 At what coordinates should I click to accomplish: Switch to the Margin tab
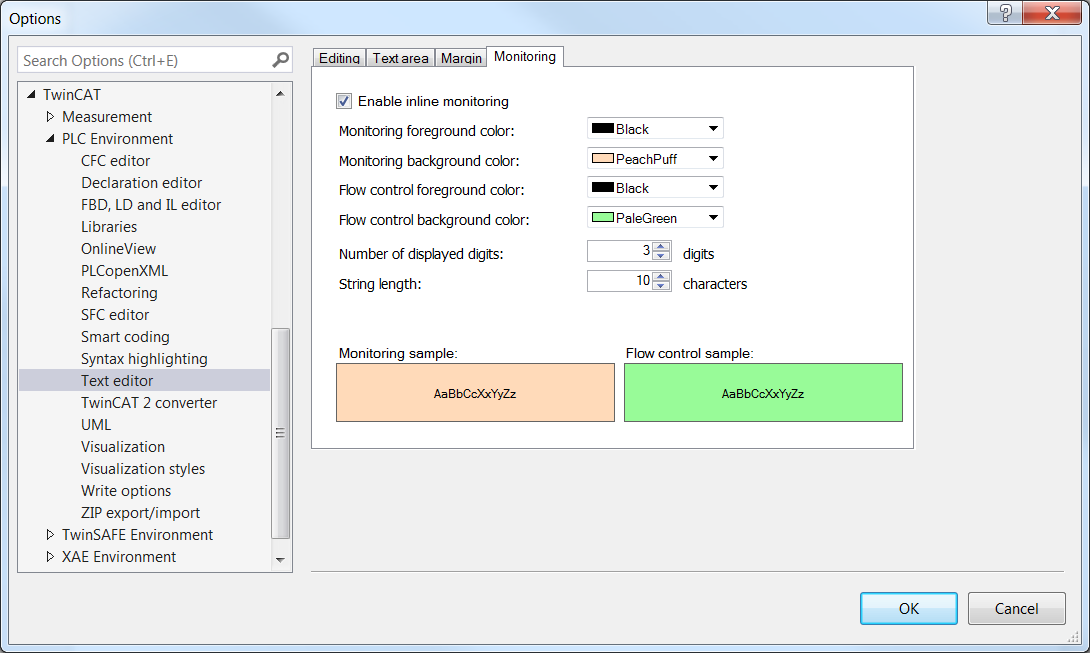click(x=461, y=58)
